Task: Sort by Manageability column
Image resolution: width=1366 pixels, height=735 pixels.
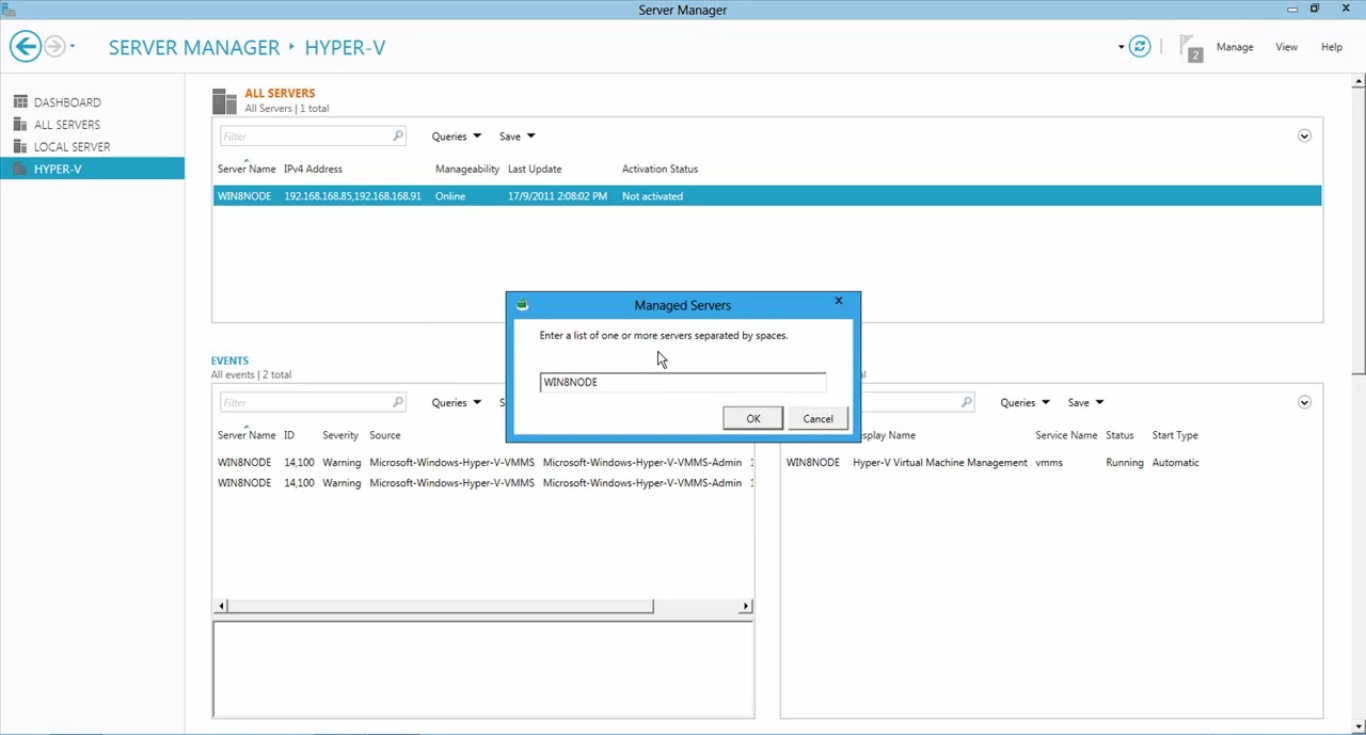Action: point(467,169)
